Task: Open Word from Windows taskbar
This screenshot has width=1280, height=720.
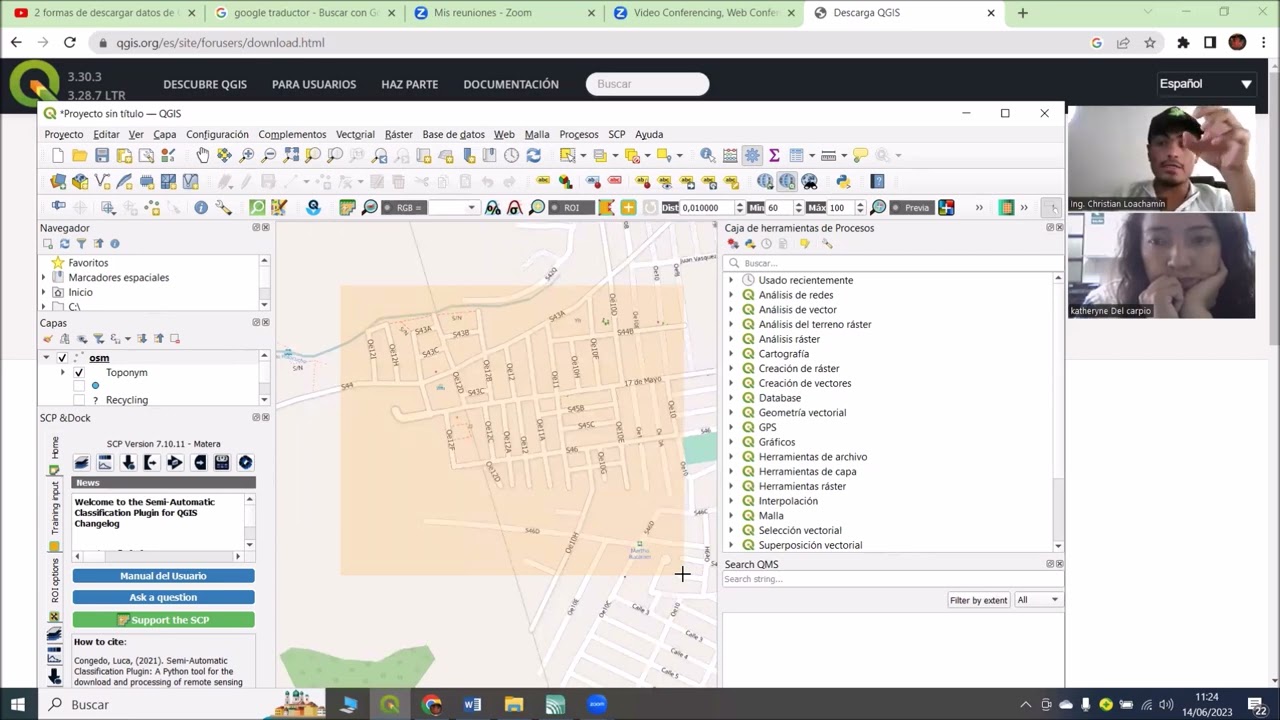Action: click(x=472, y=704)
